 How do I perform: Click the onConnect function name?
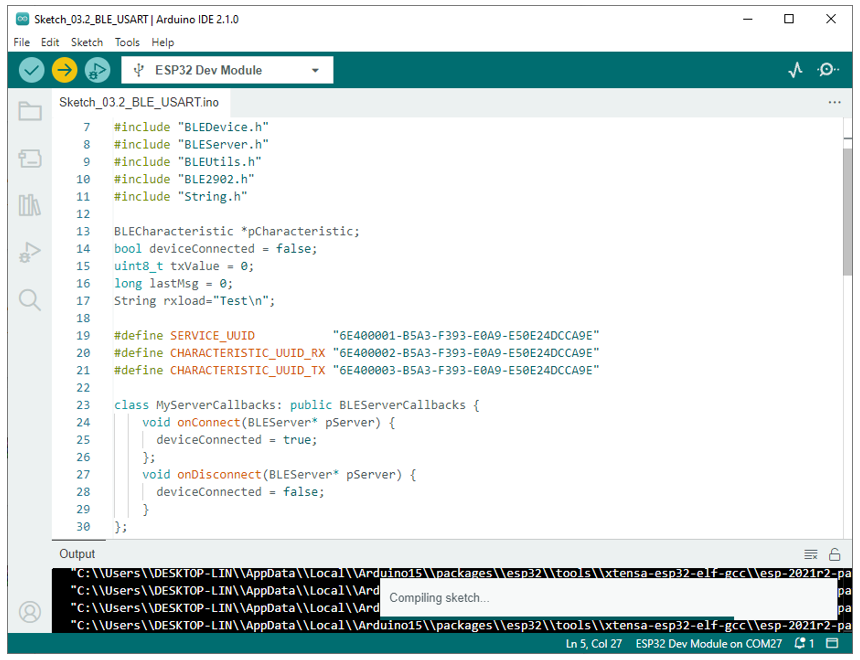208,422
